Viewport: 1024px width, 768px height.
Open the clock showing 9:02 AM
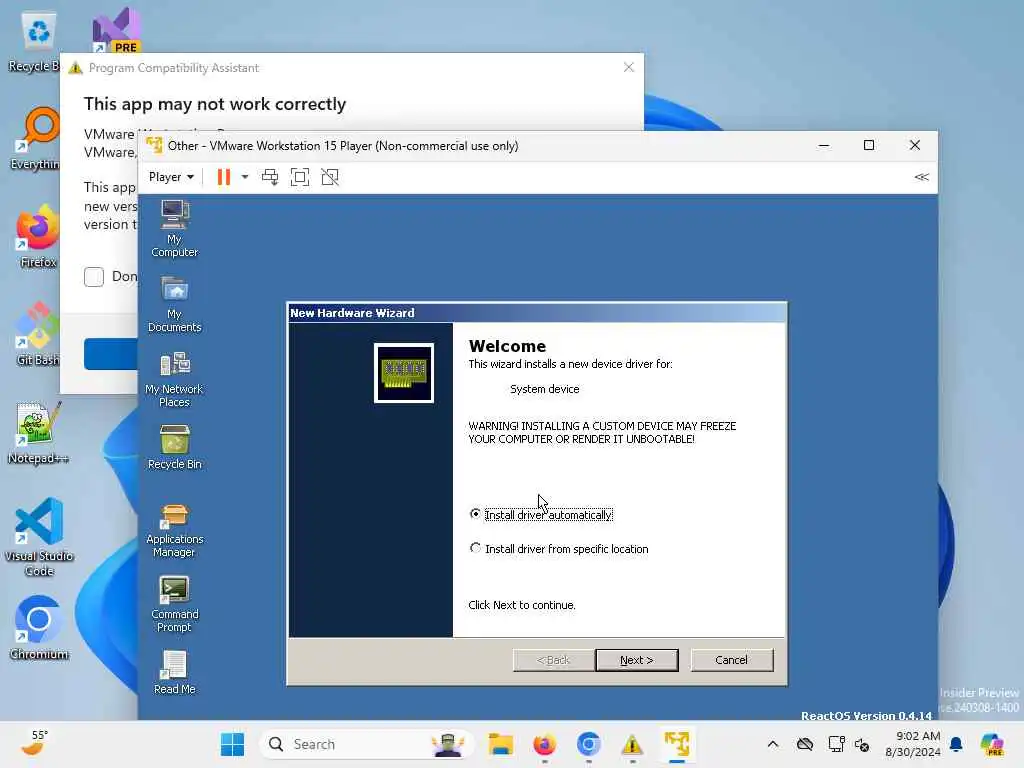[x=912, y=744]
